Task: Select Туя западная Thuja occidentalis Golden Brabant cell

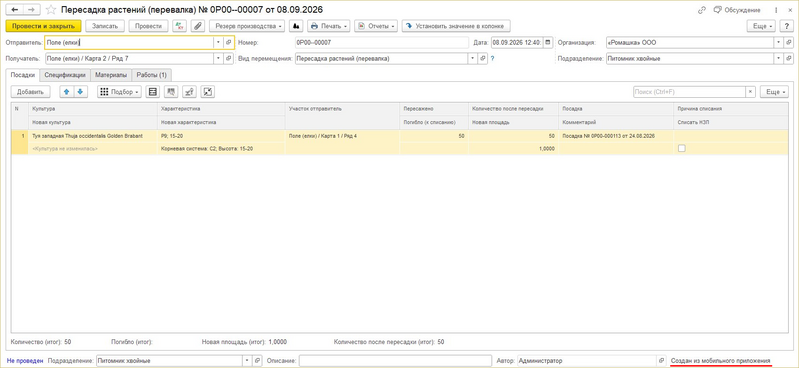Action: (94, 136)
